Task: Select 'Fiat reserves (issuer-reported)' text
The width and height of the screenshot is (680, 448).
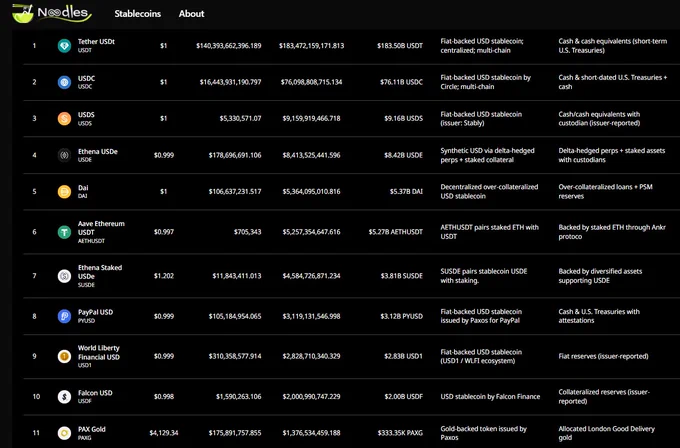Action: coord(603,356)
